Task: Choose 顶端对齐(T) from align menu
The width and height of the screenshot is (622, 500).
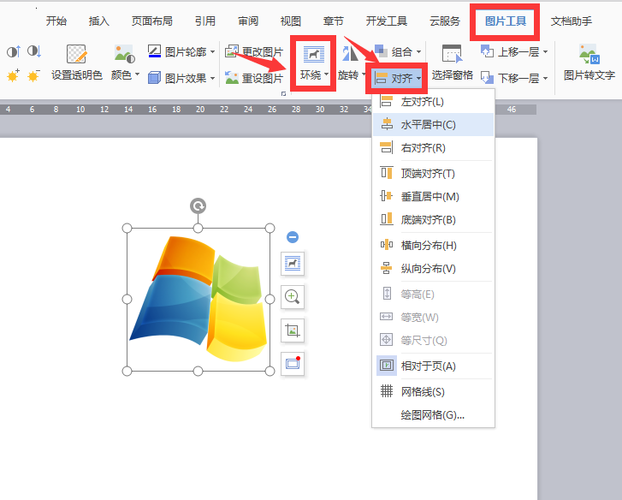Action: (433, 173)
